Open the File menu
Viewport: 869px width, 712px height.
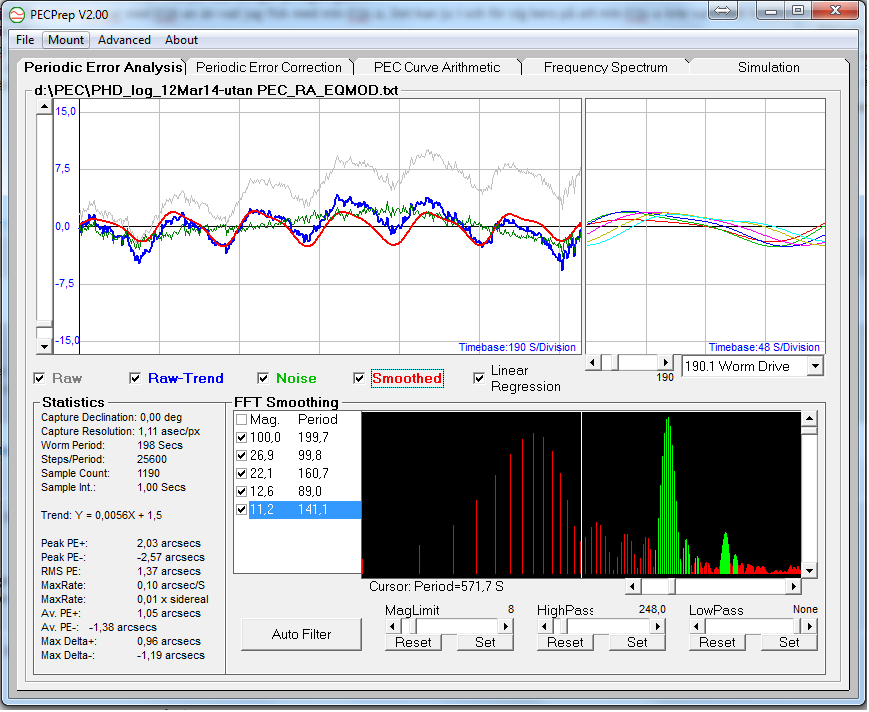[x=25, y=40]
